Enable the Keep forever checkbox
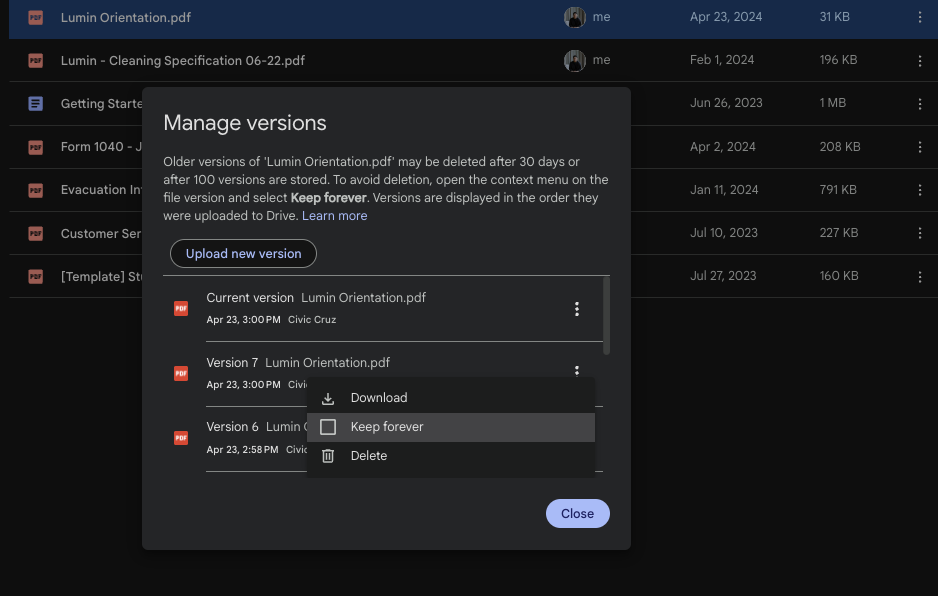The width and height of the screenshot is (938, 596). point(328,426)
